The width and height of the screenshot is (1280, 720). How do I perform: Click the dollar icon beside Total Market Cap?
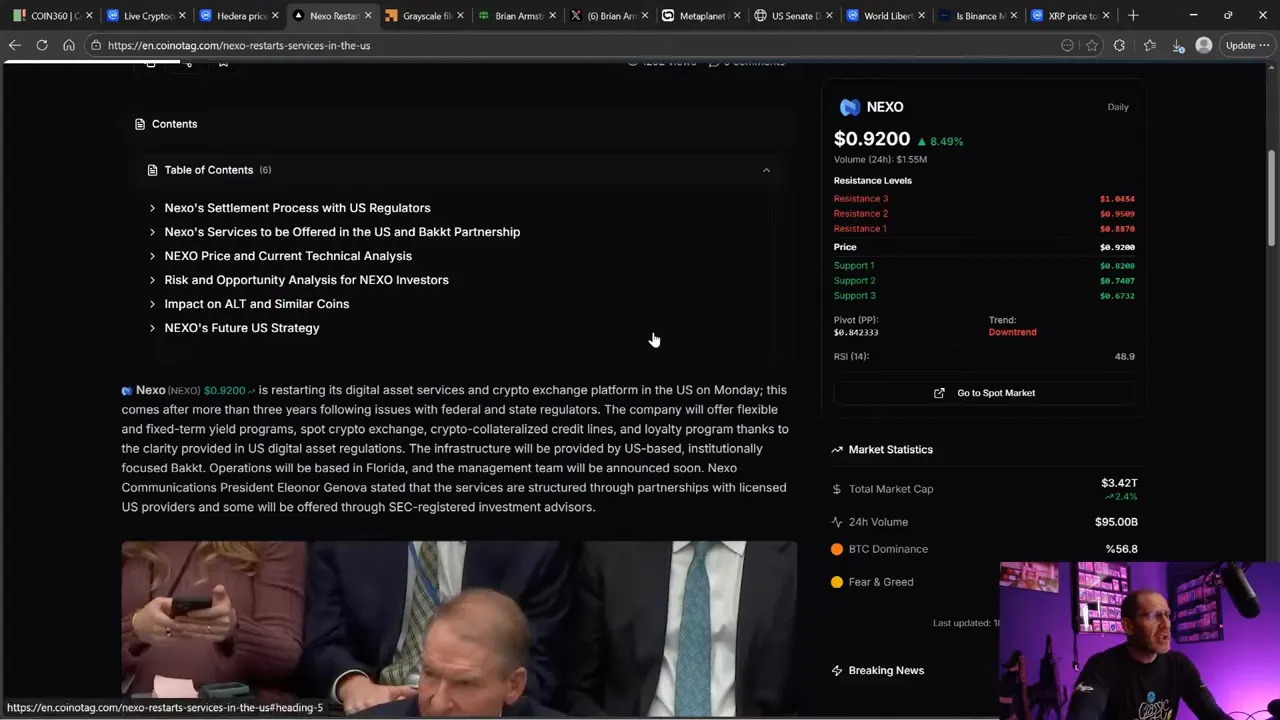837,489
